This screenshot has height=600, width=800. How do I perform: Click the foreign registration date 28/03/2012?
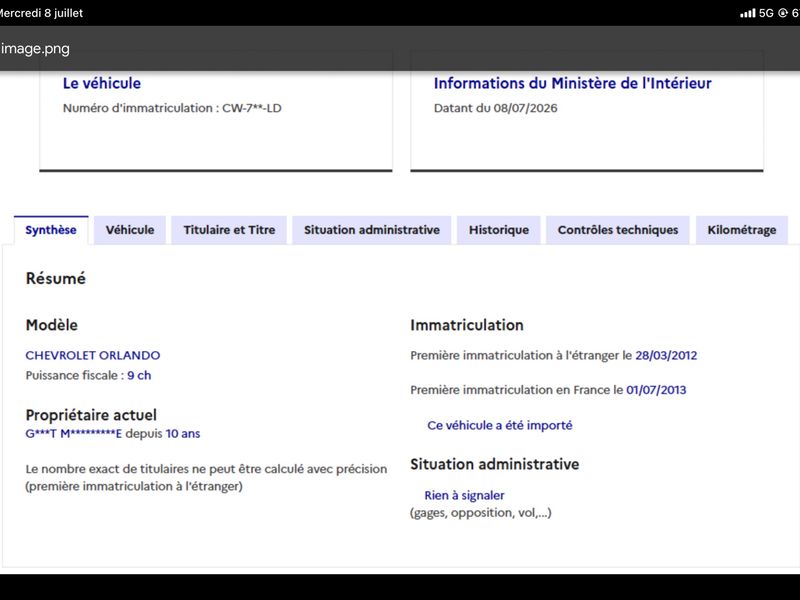[666, 356]
